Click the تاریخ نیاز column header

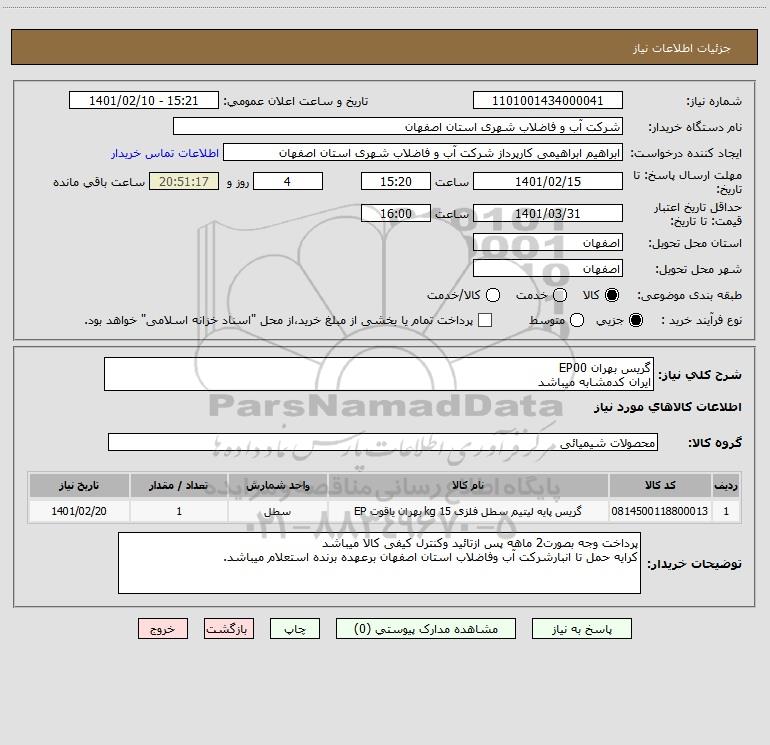click(79, 485)
